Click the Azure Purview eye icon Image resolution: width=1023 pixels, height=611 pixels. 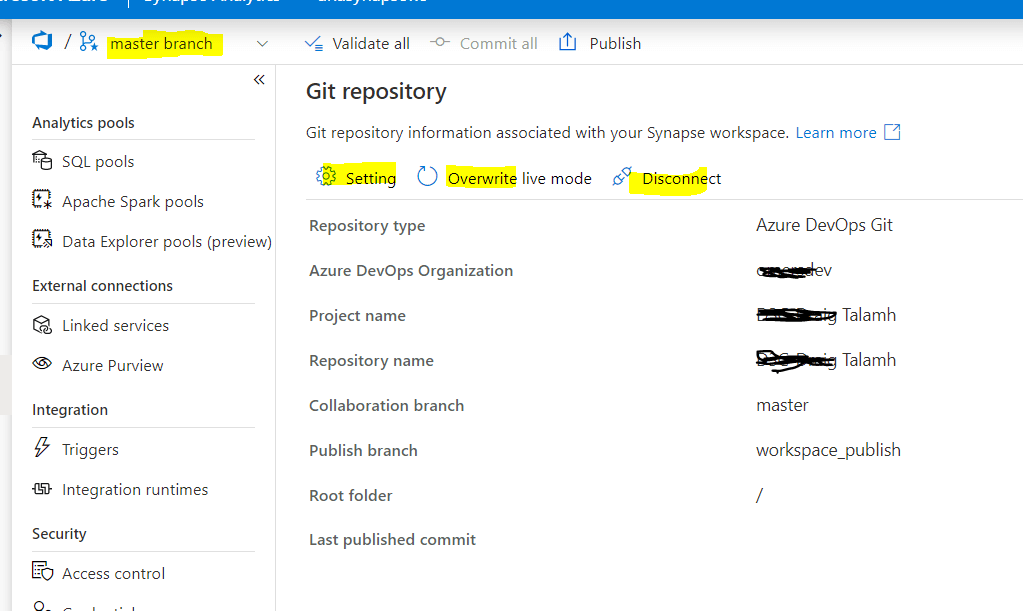click(x=42, y=363)
